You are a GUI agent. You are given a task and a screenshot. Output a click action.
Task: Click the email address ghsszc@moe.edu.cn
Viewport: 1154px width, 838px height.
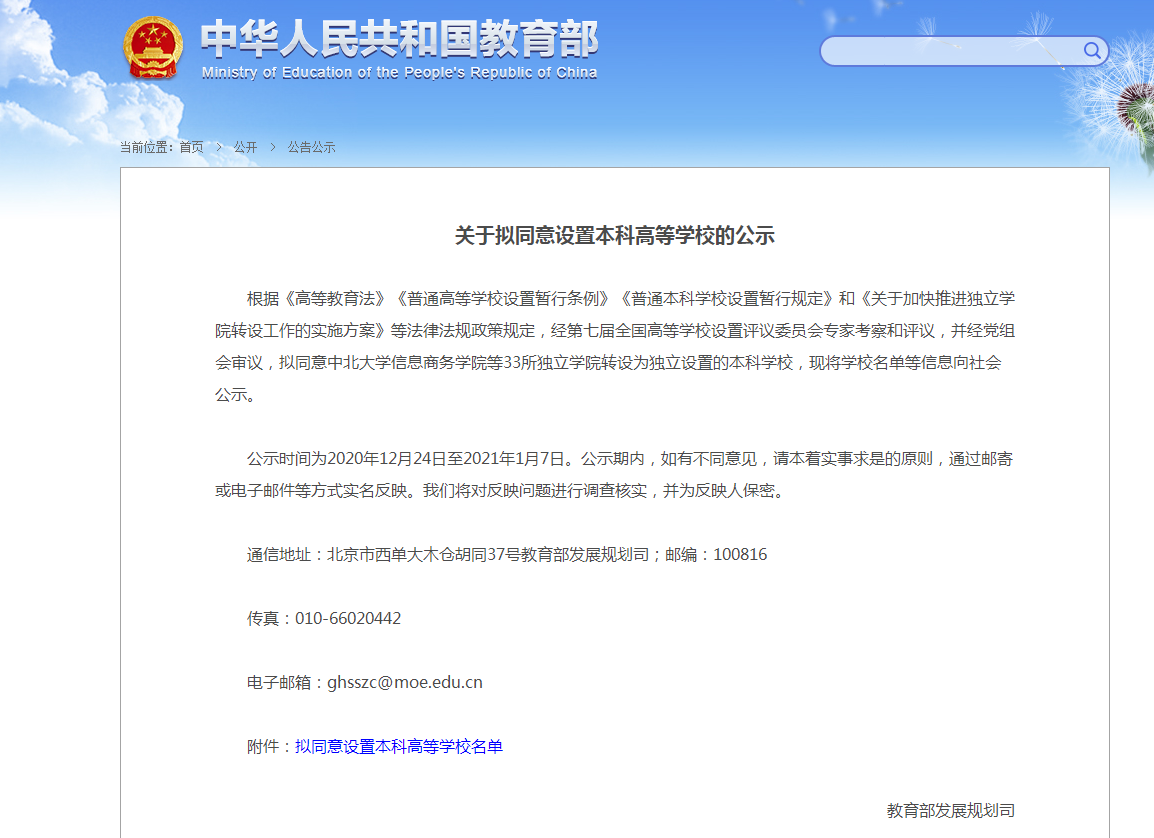pyautogui.click(x=405, y=683)
